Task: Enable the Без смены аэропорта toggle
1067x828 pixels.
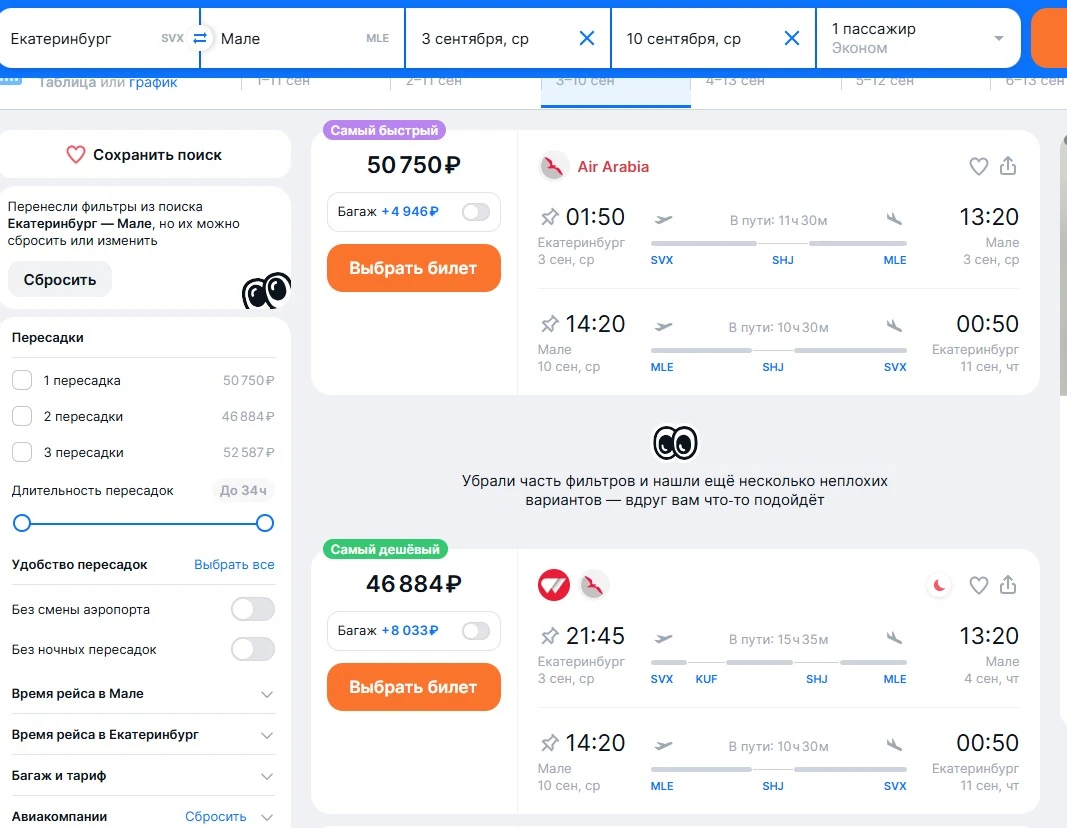Action: point(252,609)
